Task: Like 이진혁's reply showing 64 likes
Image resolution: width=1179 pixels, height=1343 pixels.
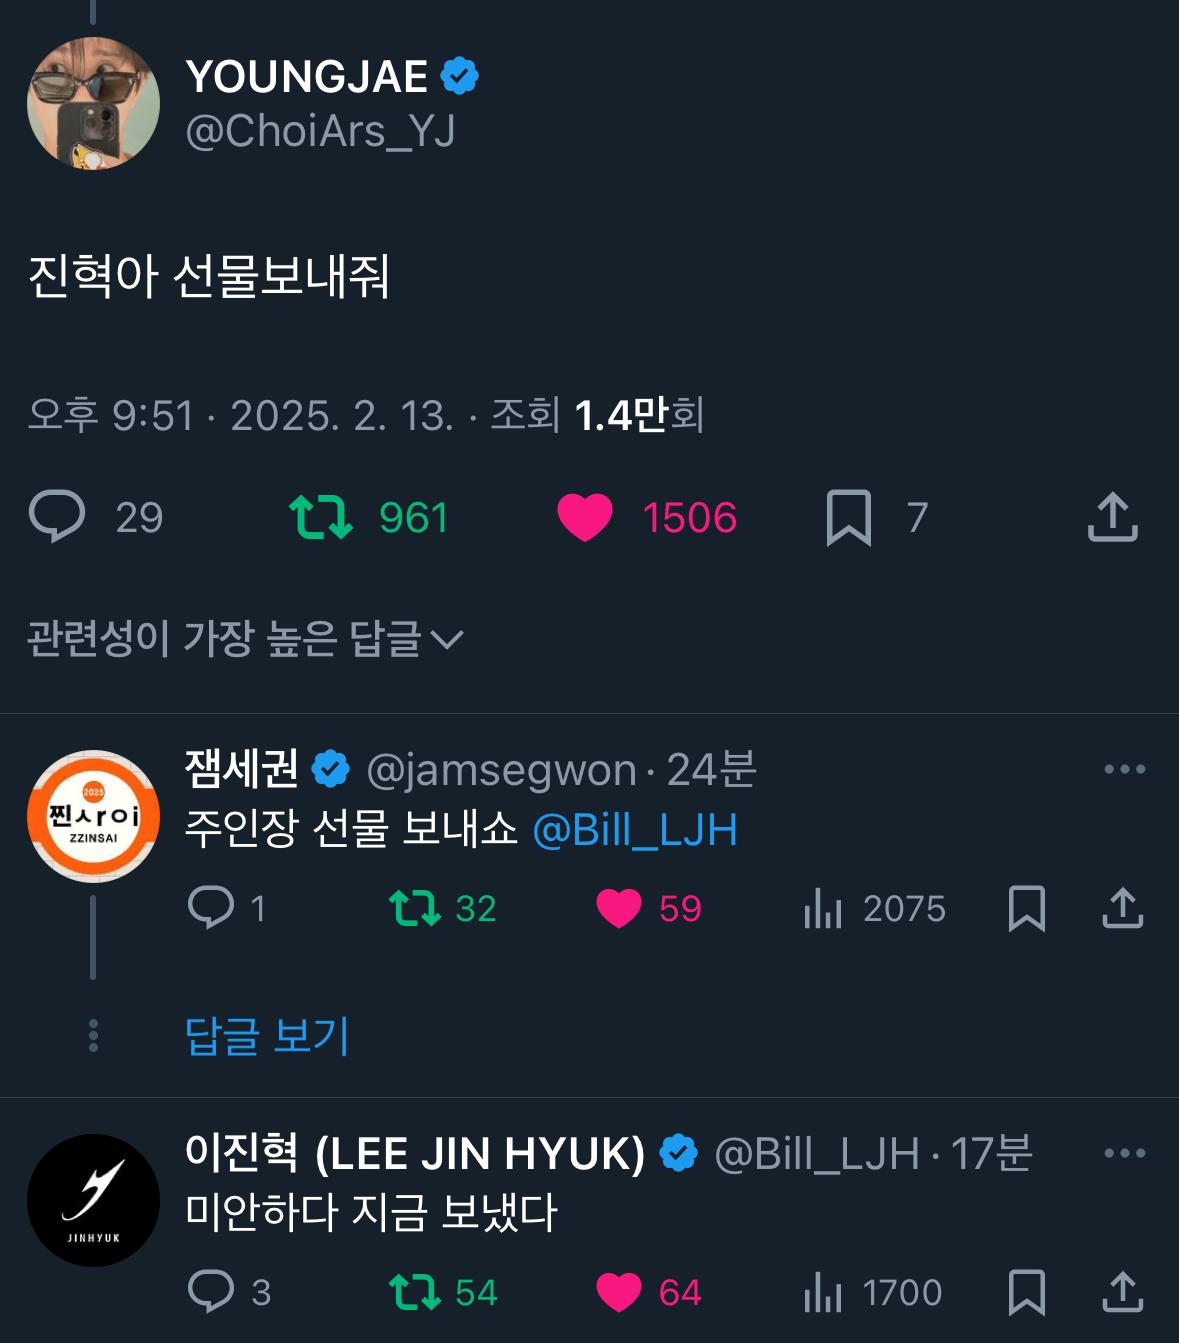Action: [619, 1292]
